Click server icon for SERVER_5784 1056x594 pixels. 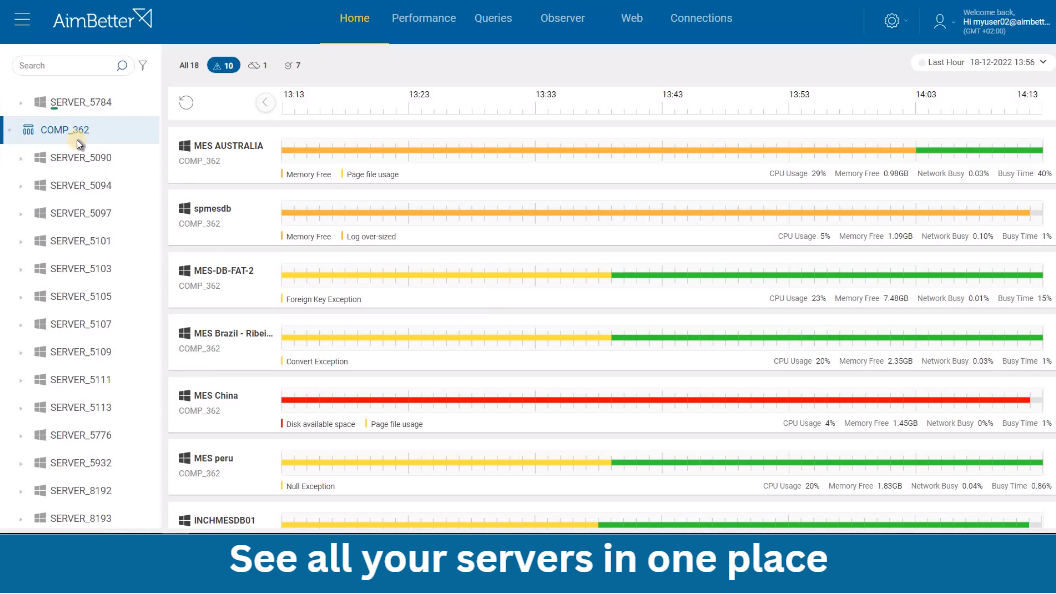(40, 102)
